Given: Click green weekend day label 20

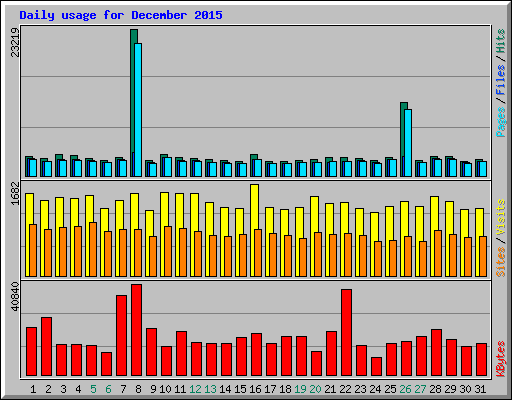Looking at the screenshot, I should tap(315, 389).
